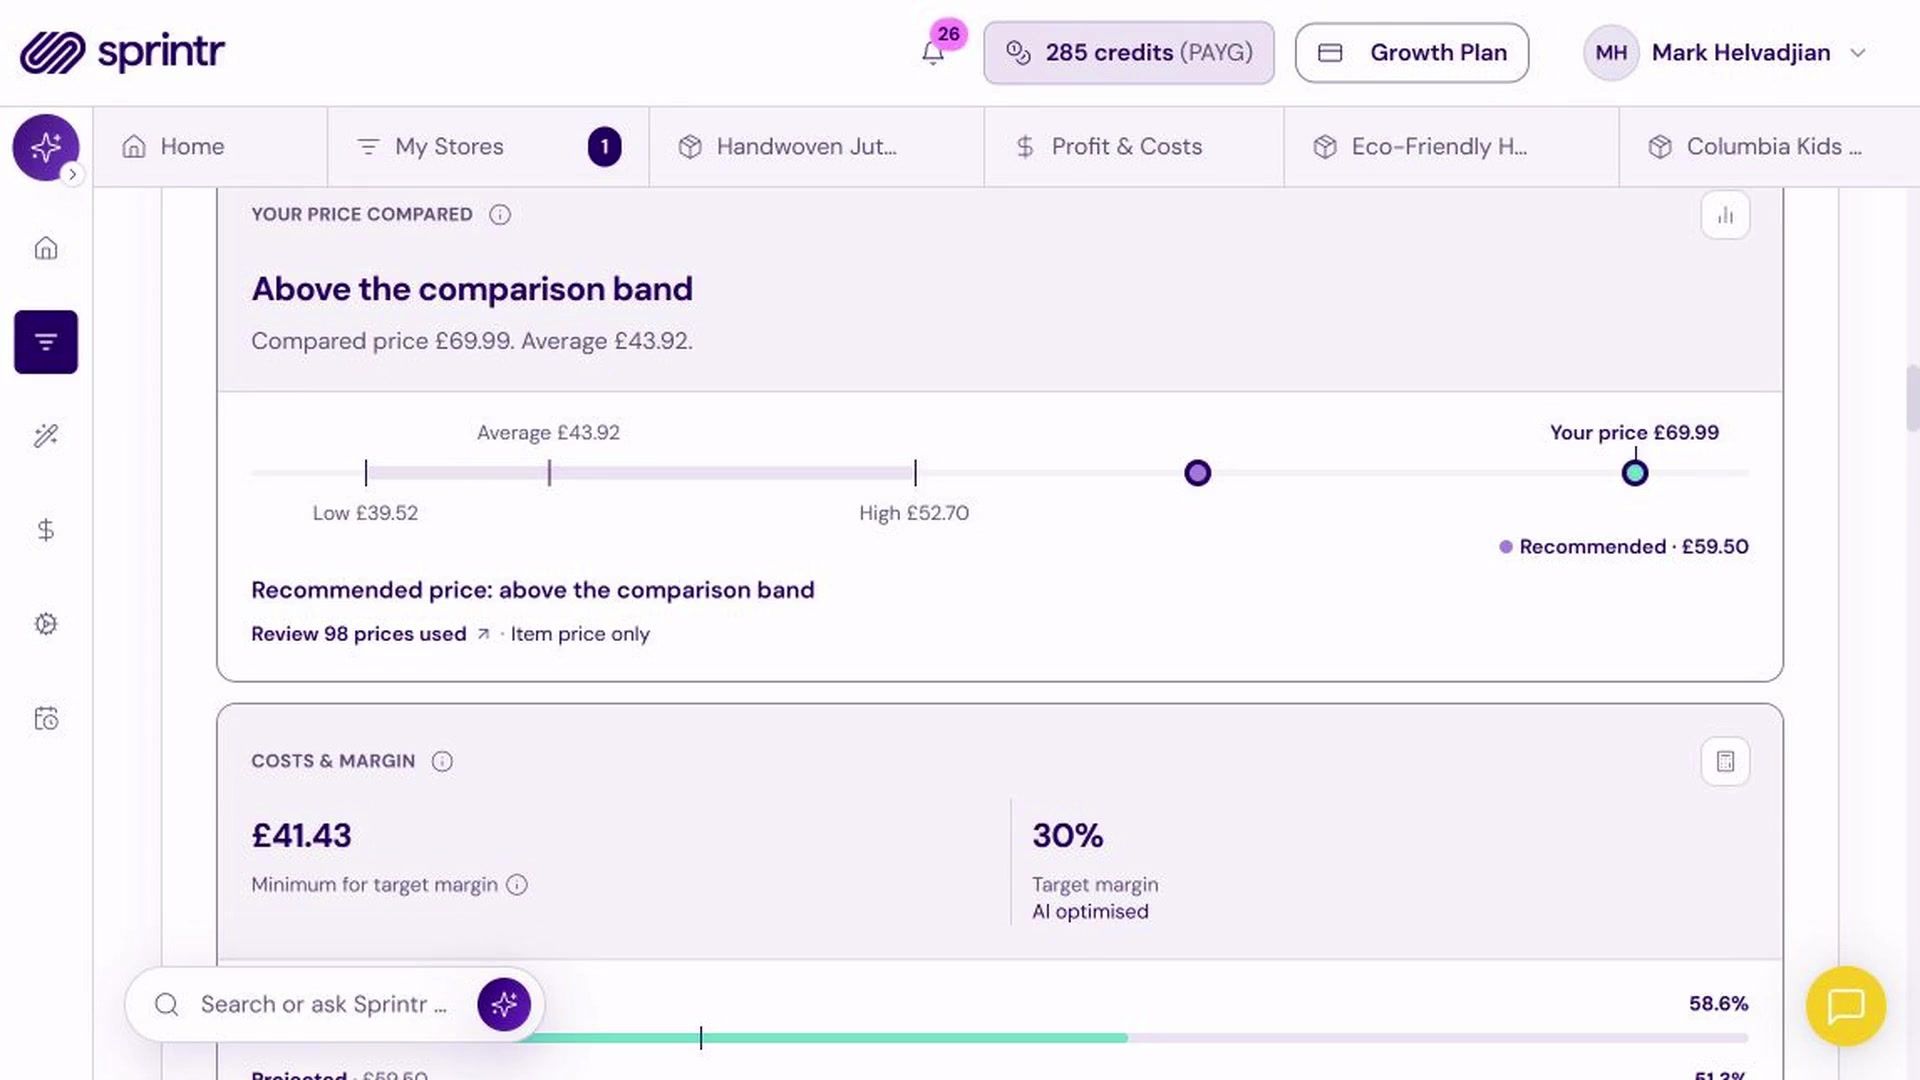1920x1080 pixels.
Task: Open the dollar pricing icon in sidebar
Action: point(46,530)
